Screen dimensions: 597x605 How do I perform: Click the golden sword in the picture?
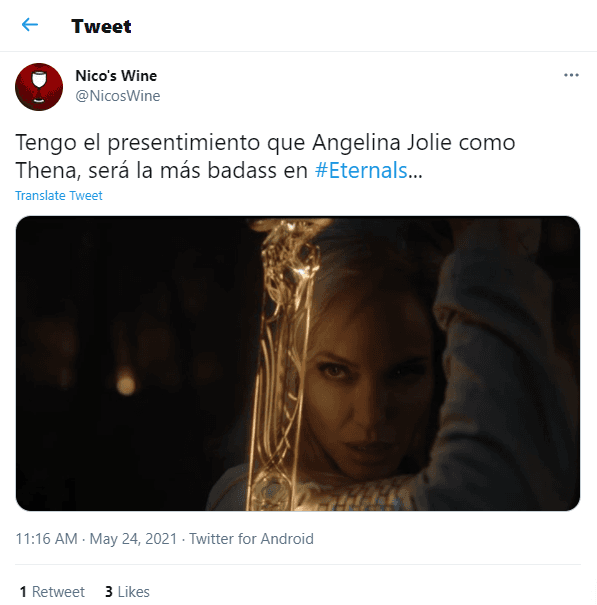(282, 363)
